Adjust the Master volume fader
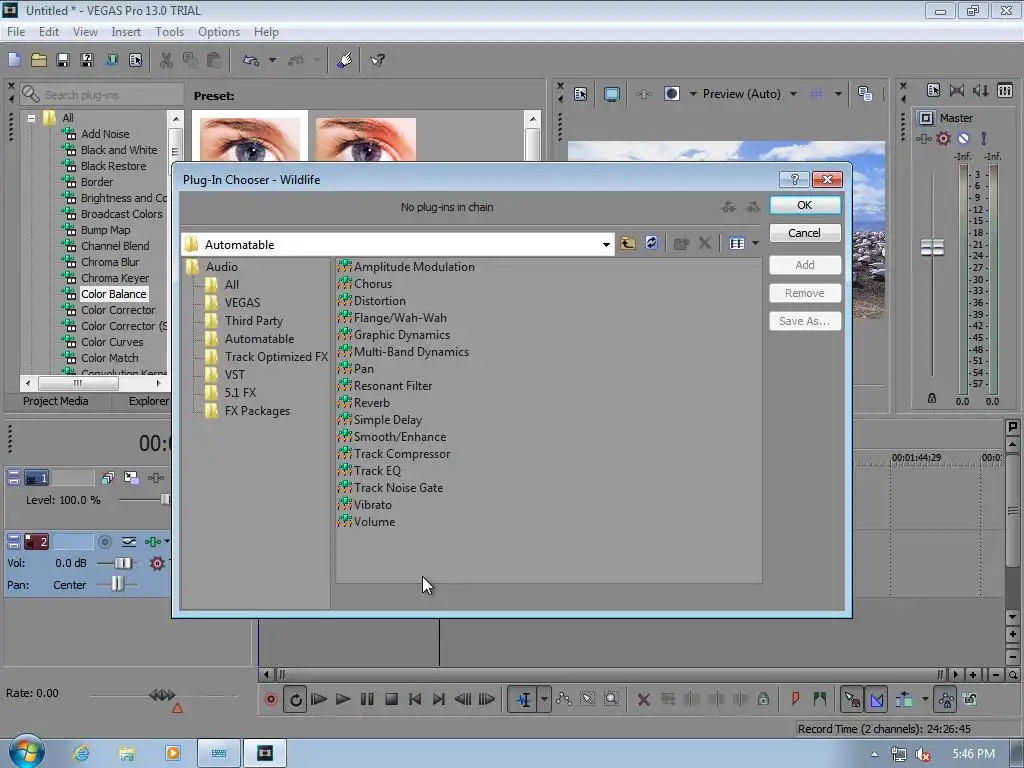1024x768 pixels. pos(932,248)
